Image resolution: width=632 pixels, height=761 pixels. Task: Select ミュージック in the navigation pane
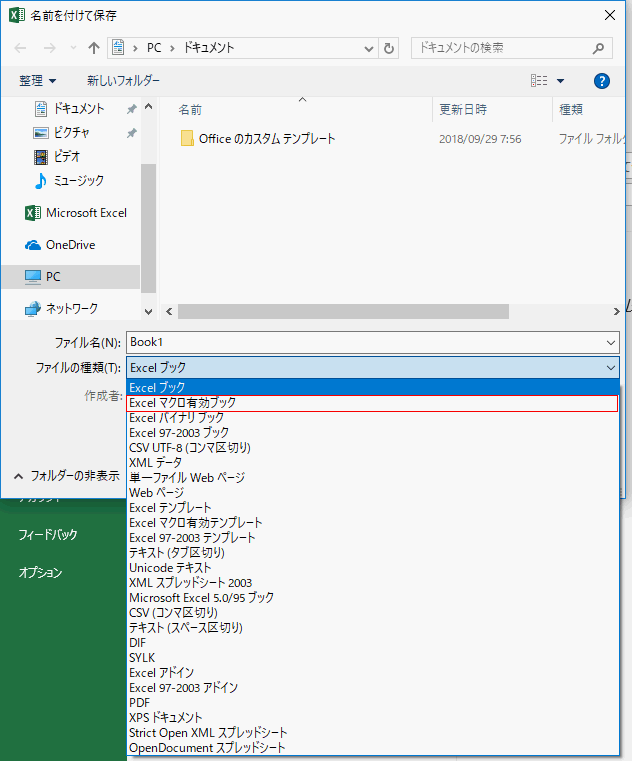coord(79,181)
